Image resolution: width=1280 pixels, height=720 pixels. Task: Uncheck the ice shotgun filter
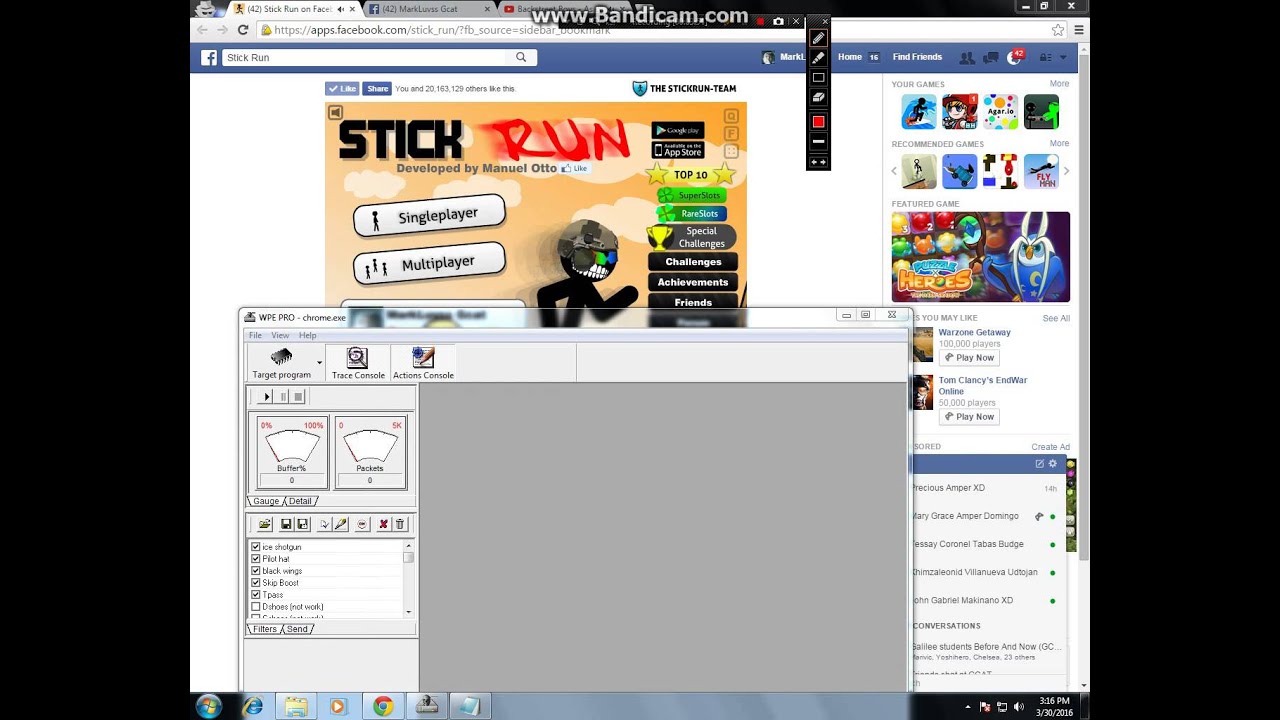pyautogui.click(x=256, y=547)
